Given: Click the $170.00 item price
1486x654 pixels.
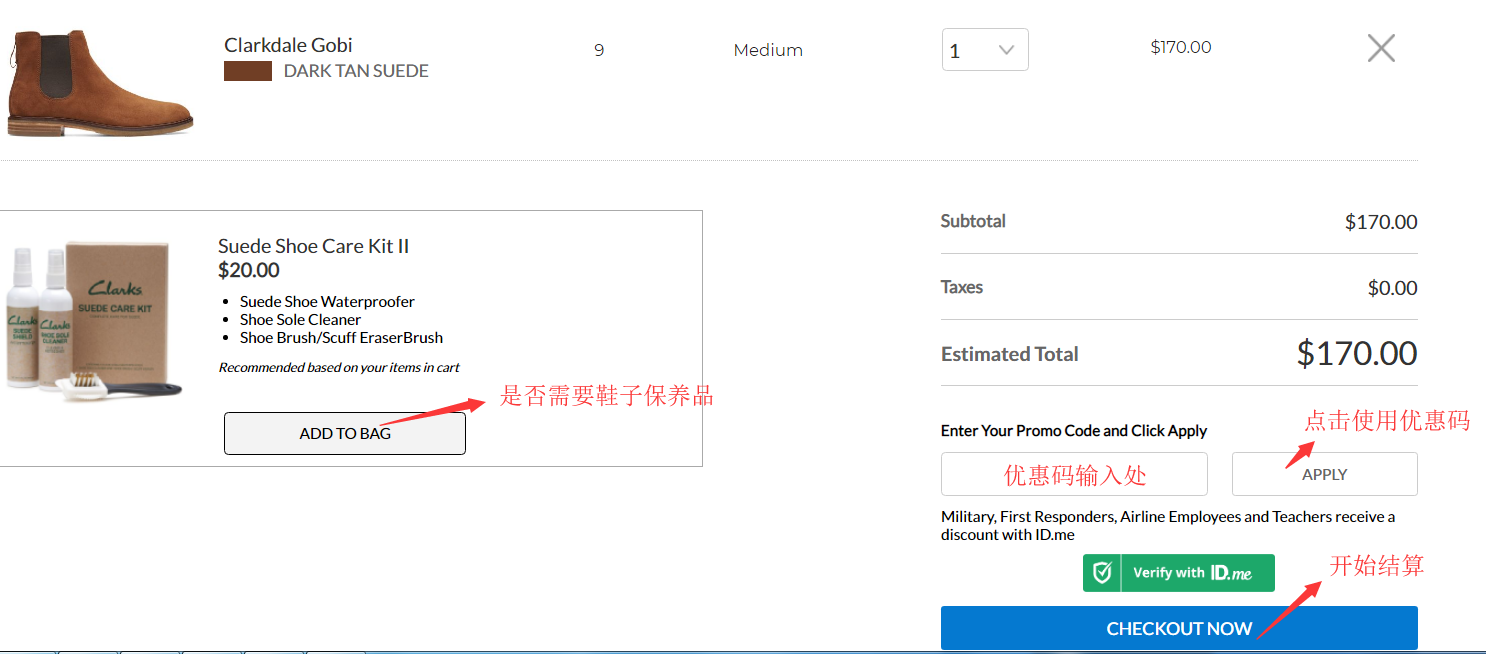Looking at the screenshot, I should (1181, 47).
